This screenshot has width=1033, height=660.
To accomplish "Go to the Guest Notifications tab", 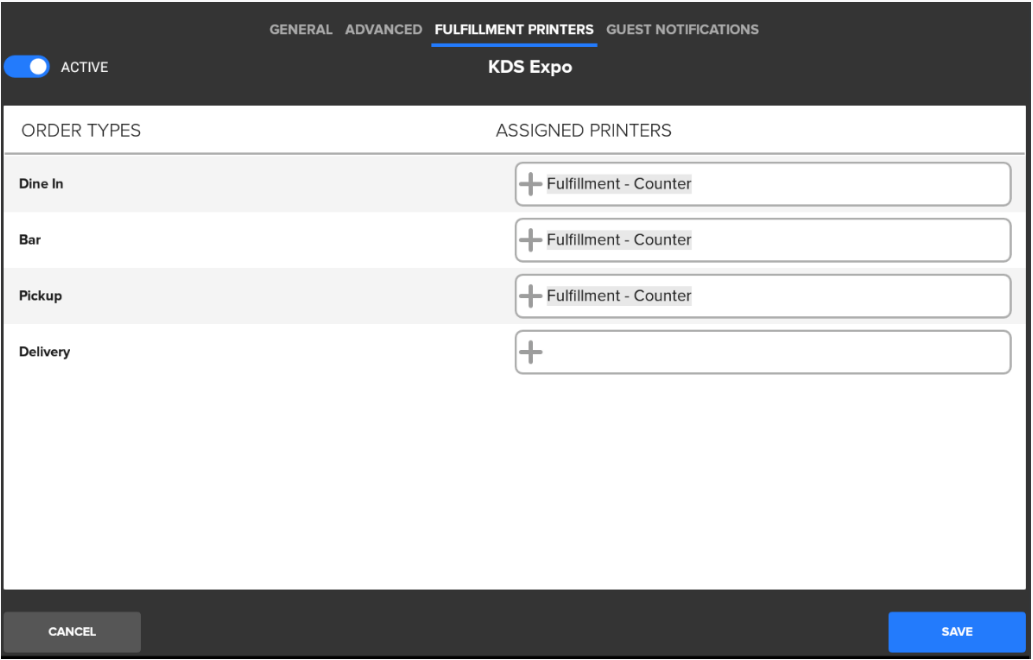I will click(682, 29).
